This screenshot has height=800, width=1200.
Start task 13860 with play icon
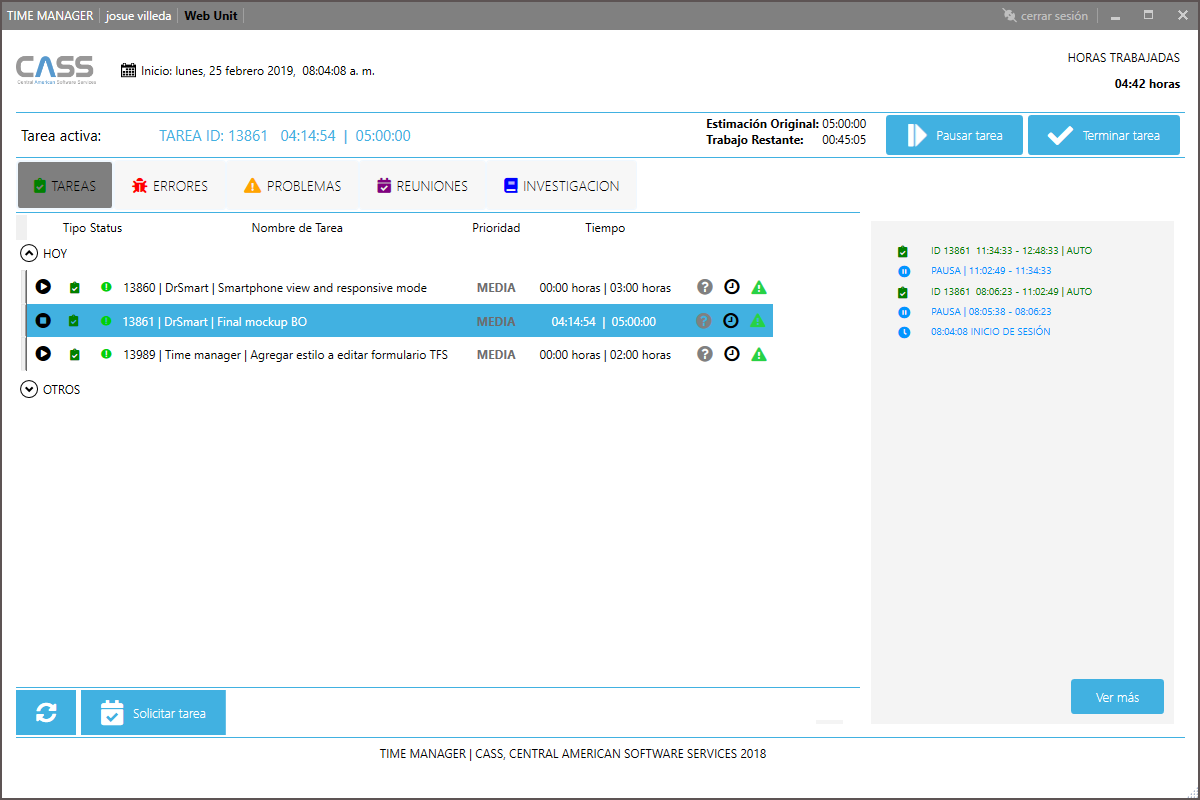coord(43,287)
